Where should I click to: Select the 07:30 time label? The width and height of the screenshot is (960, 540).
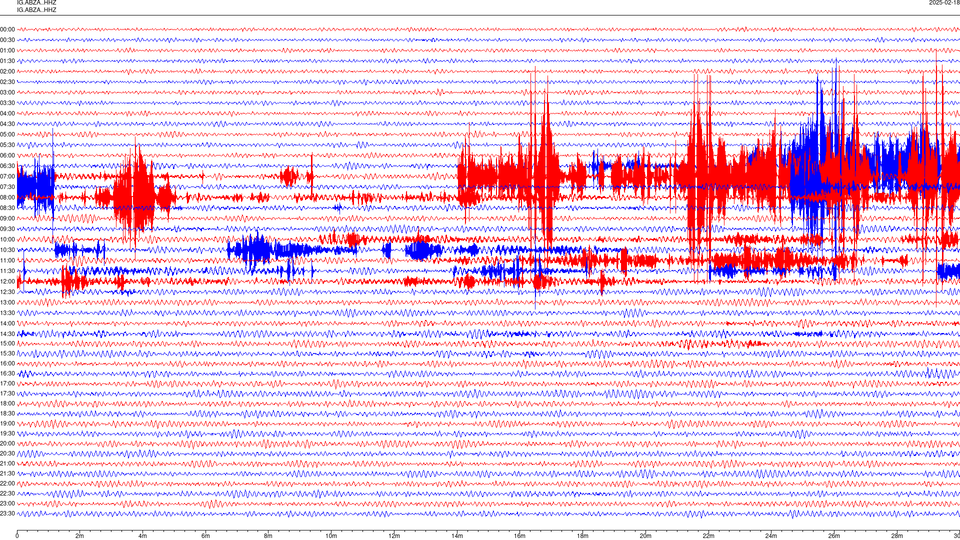7,187
